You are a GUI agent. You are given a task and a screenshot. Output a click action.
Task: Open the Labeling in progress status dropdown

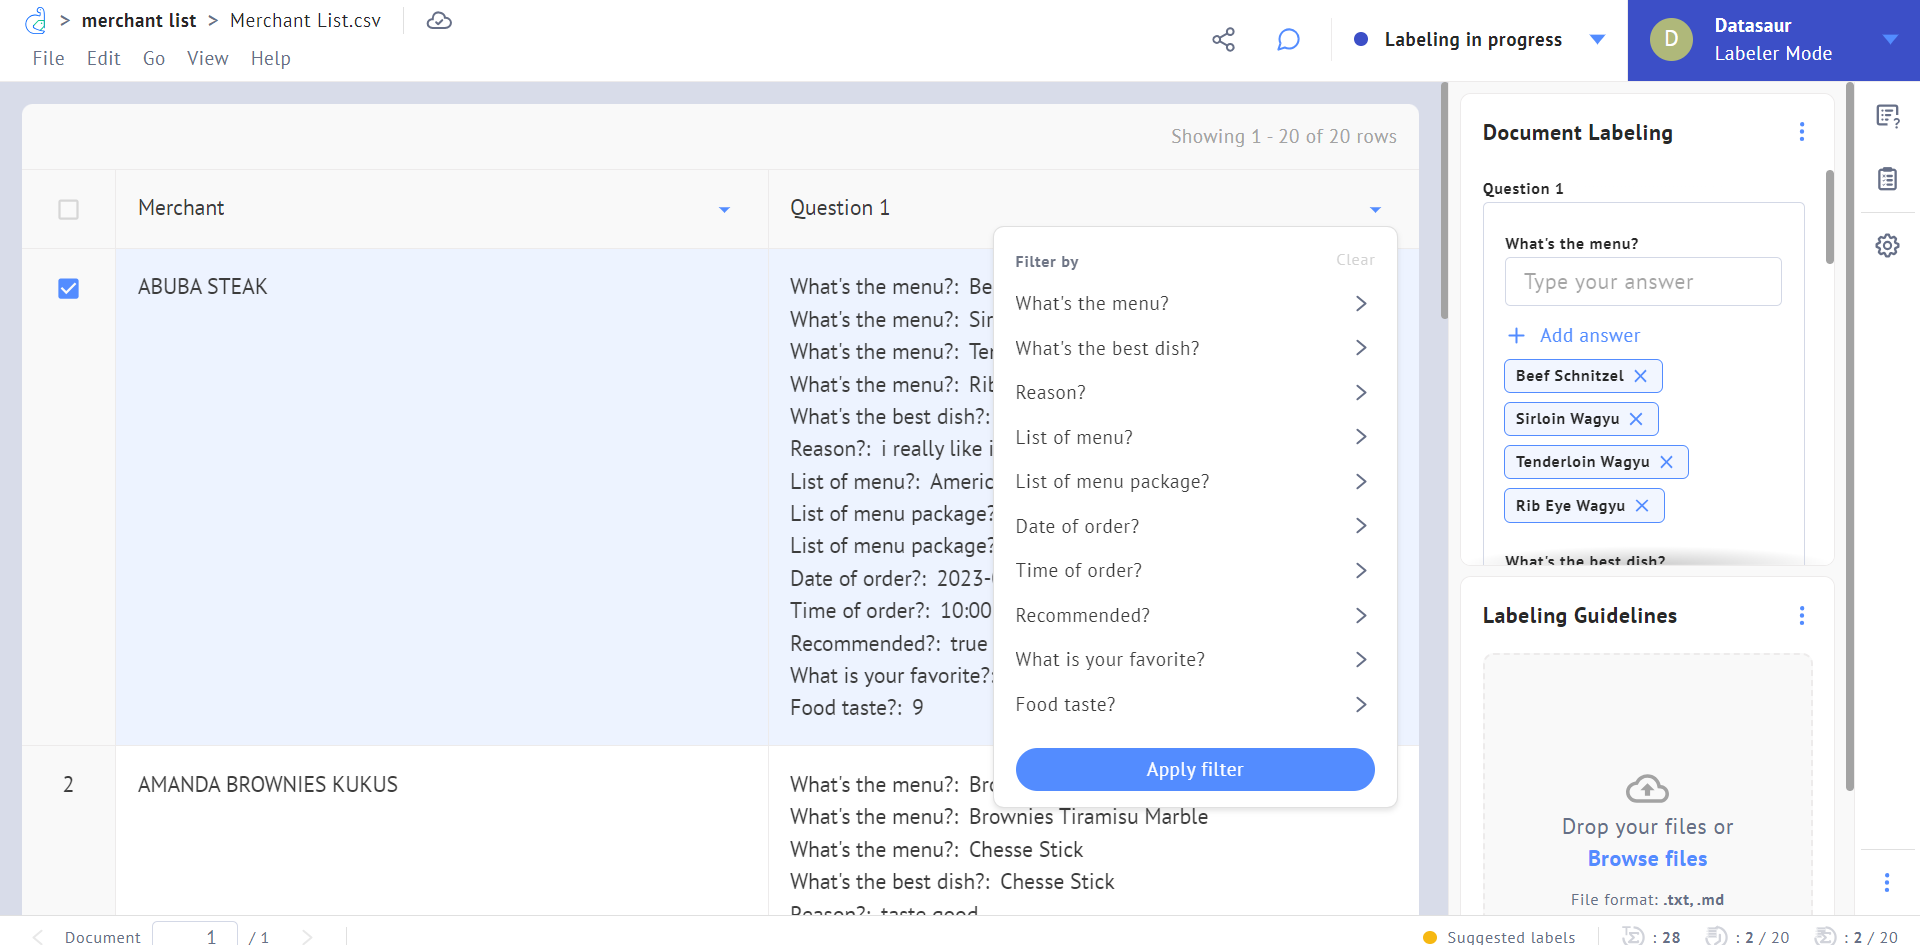tap(1597, 40)
